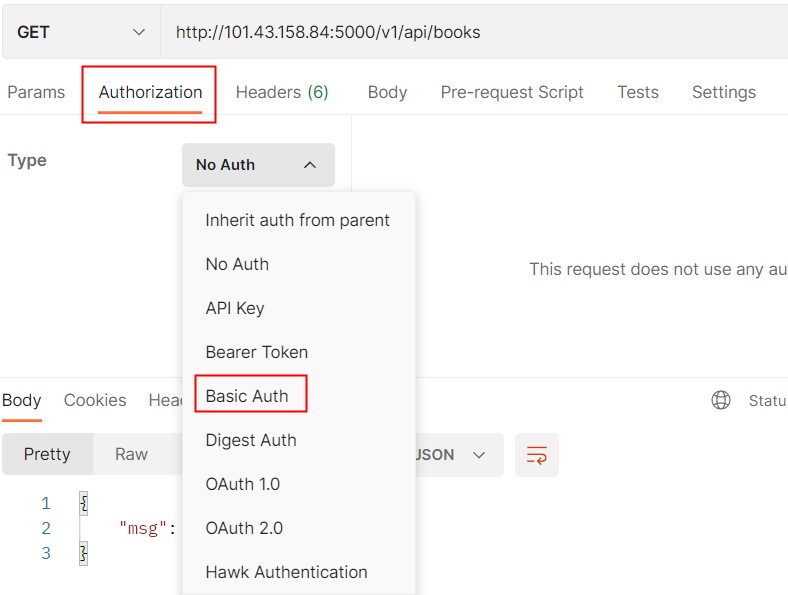Click the request URL input field
The height and width of the screenshot is (595, 788).
[470, 32]
